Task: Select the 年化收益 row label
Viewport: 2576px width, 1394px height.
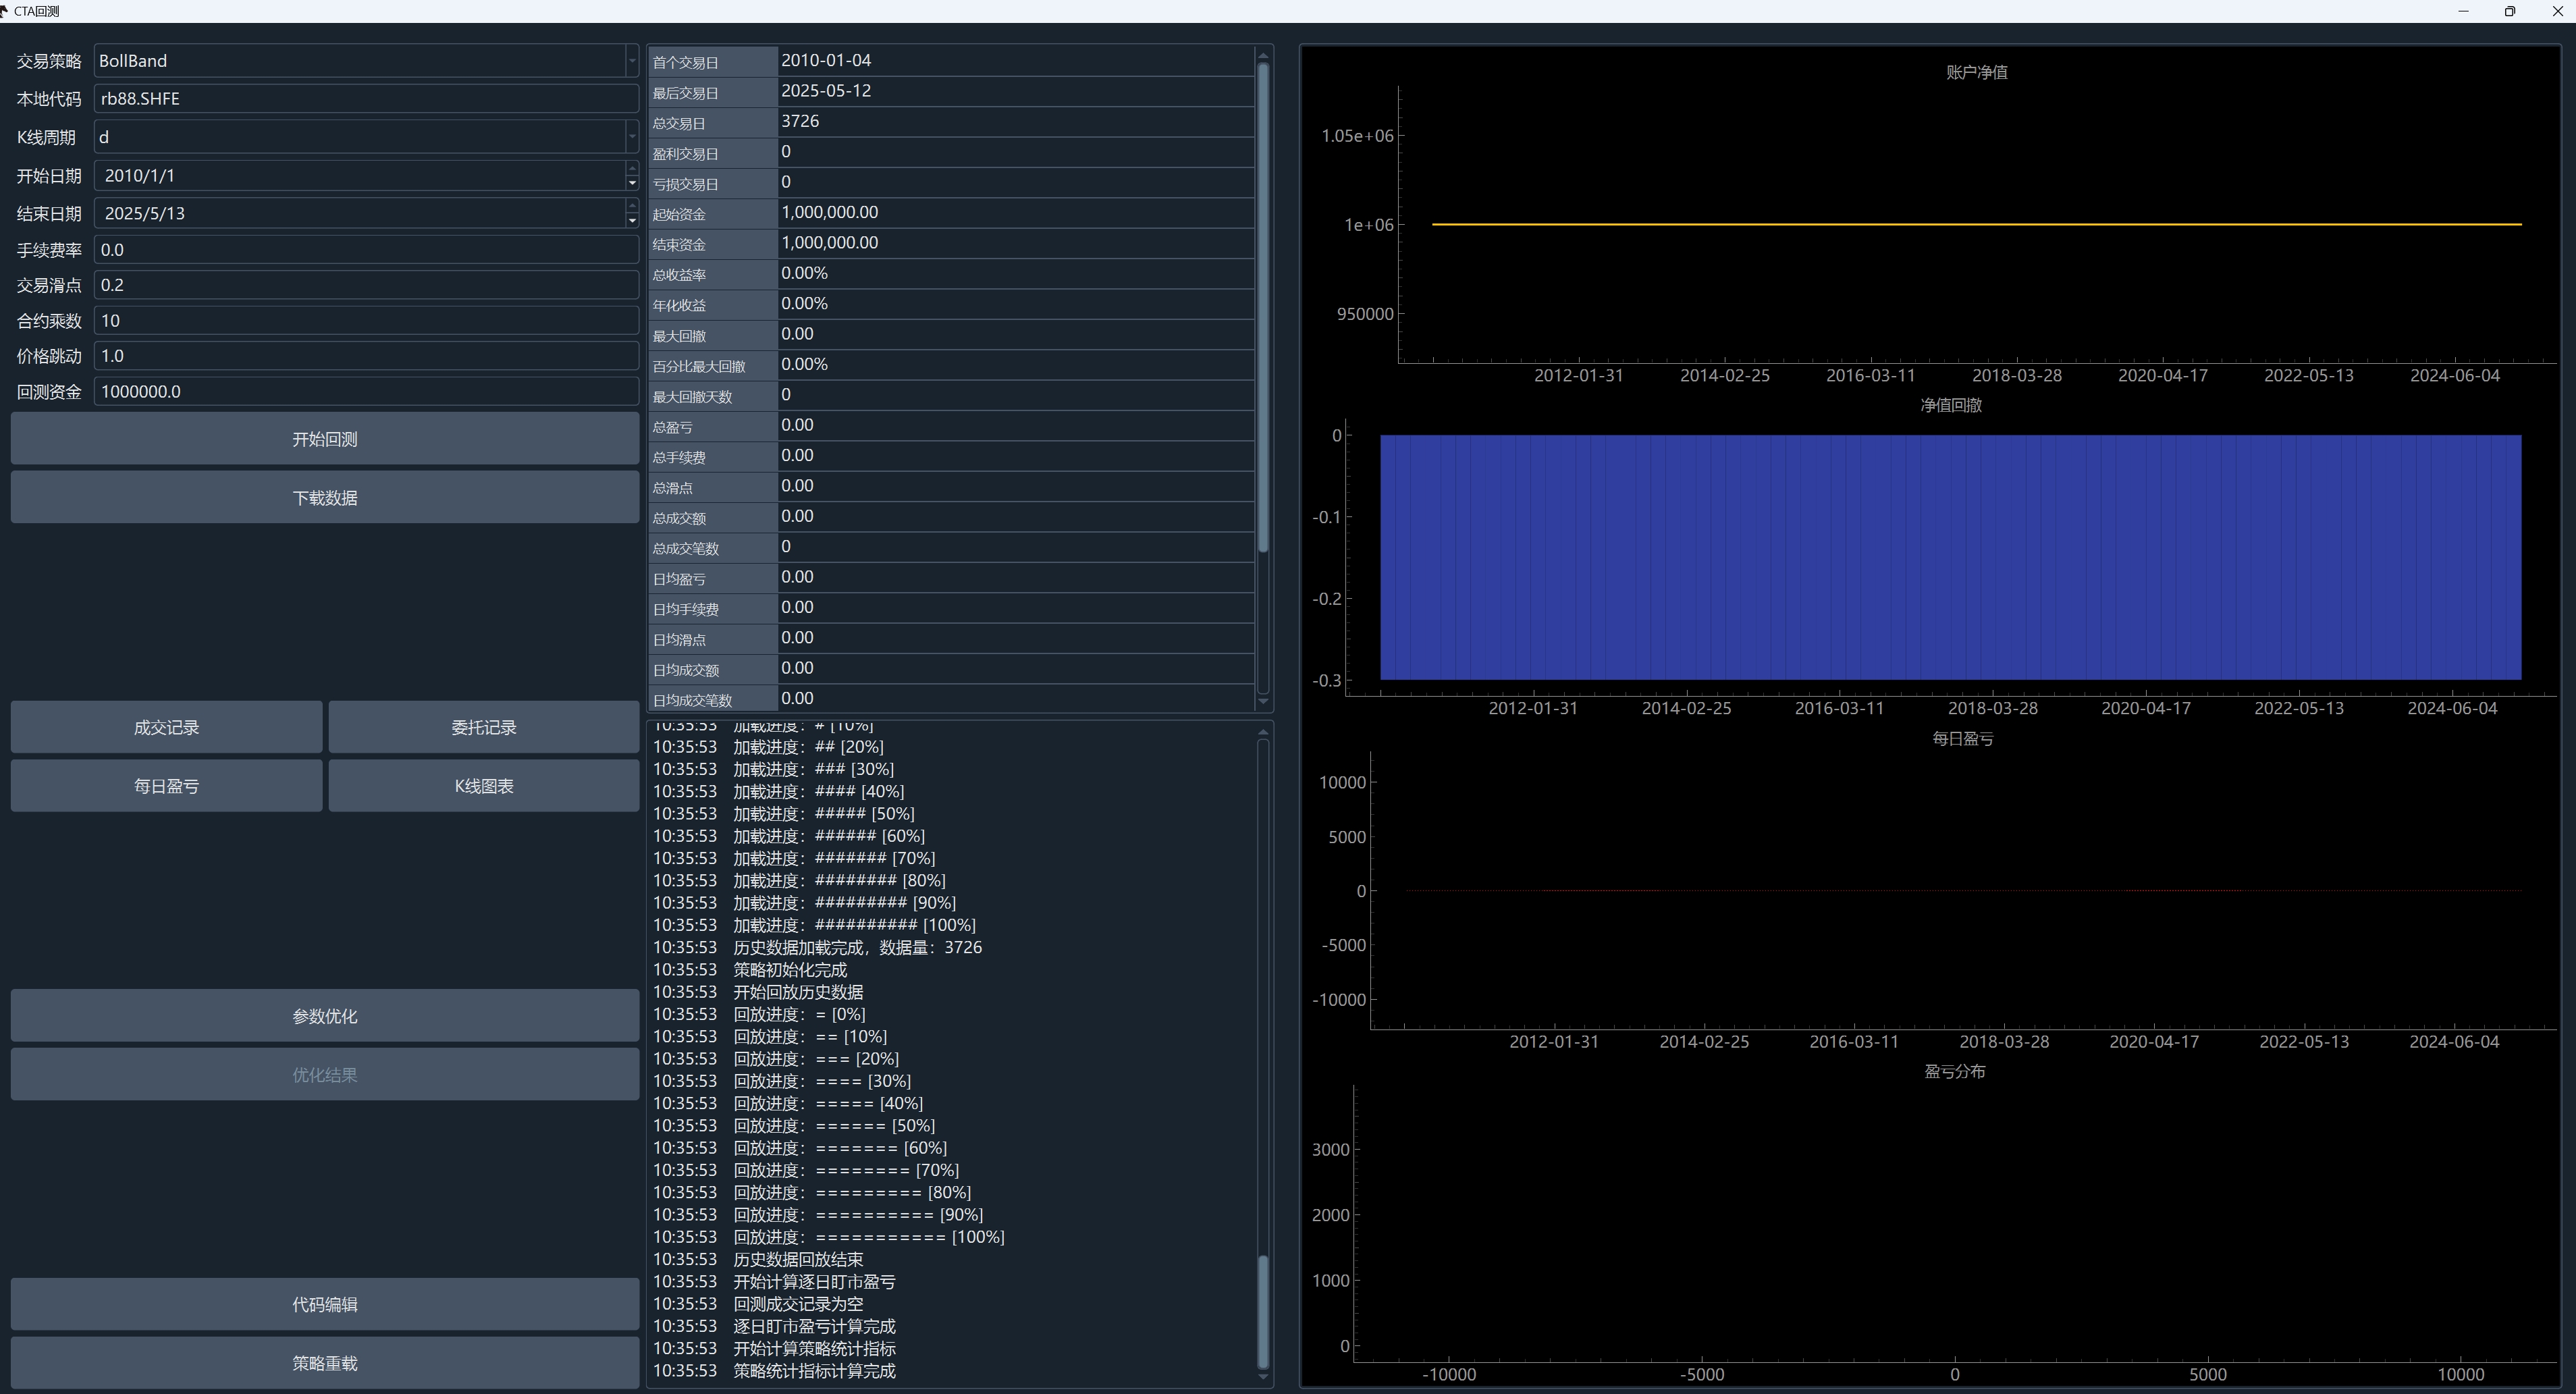Action: coord(713,305)
